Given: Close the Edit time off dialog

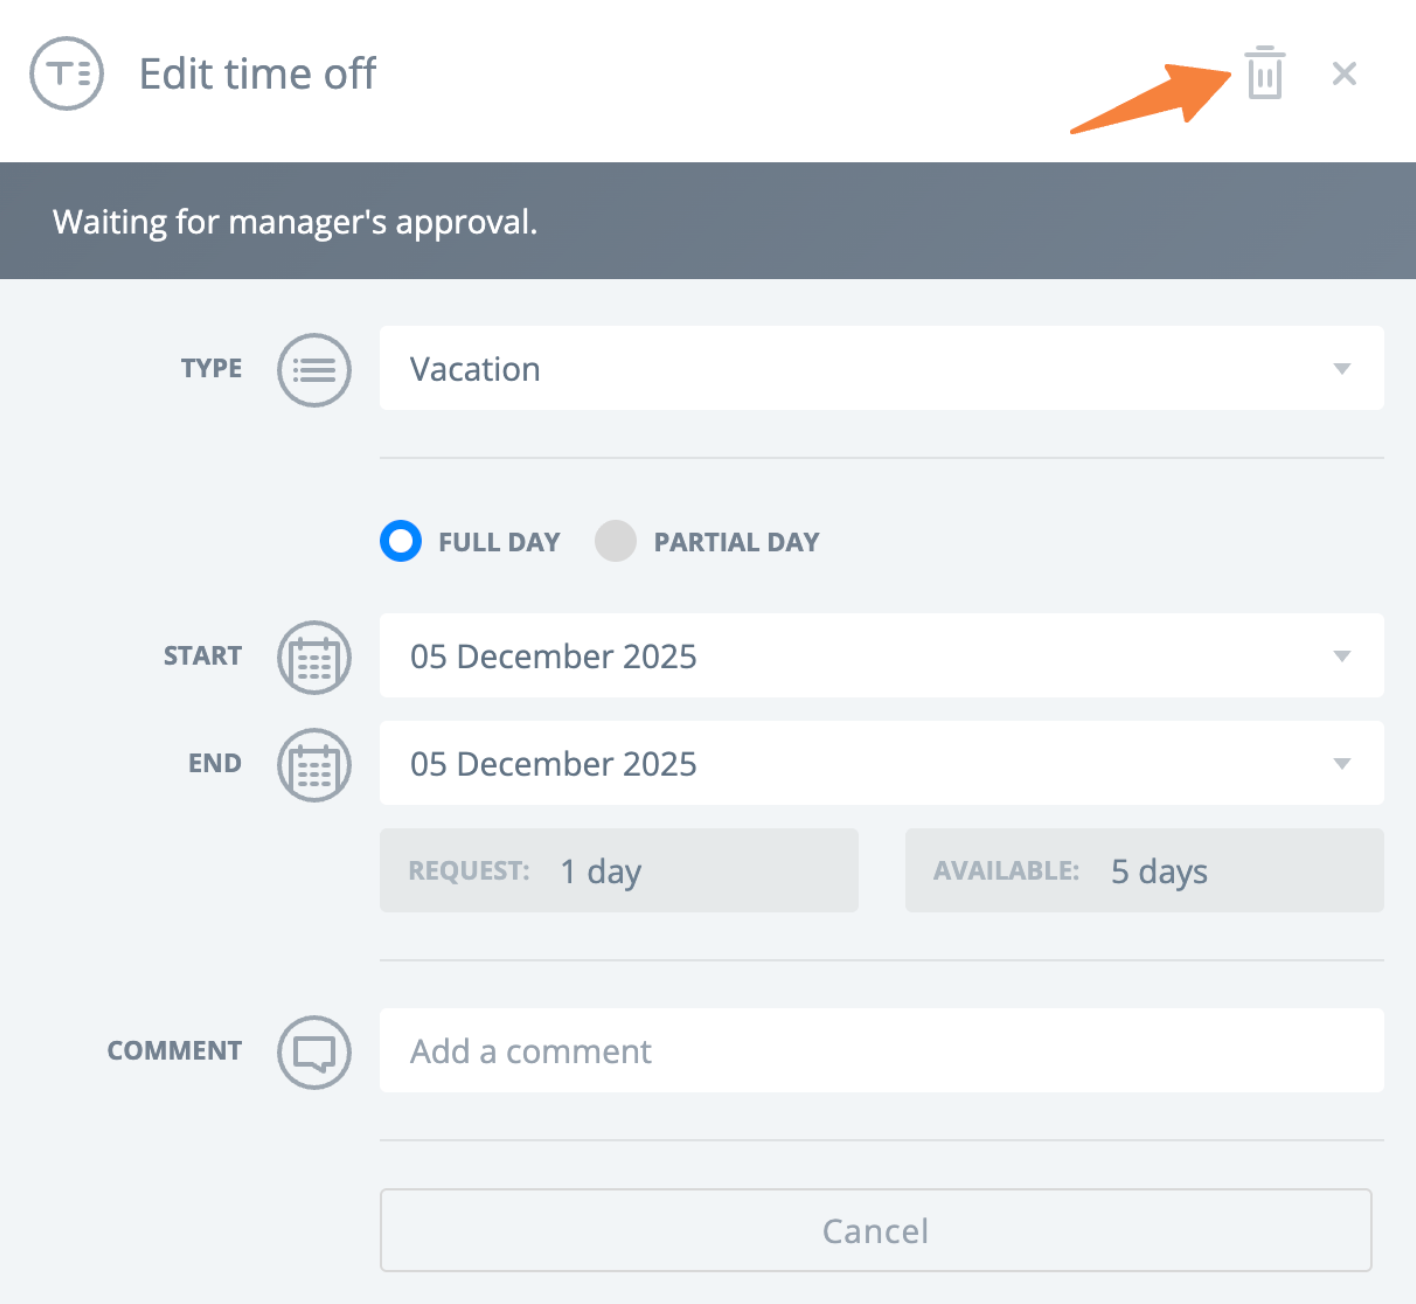Looking at the screenshot, I should pyautogui.click(x=1344, y=74).
